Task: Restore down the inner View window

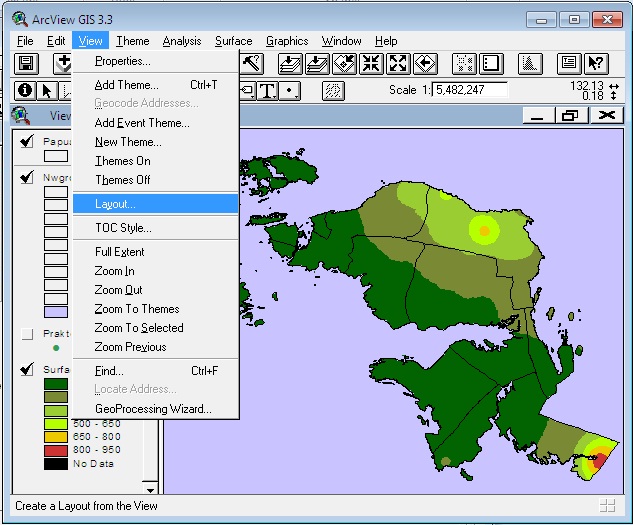Action: coord(572,116)
